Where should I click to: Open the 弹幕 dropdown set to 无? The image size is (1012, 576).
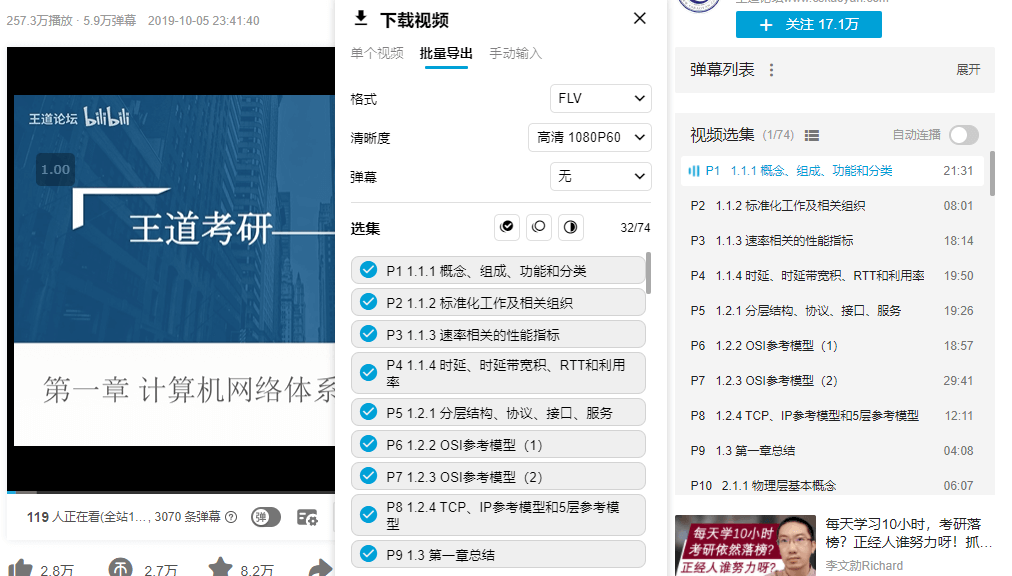[600, 177]
